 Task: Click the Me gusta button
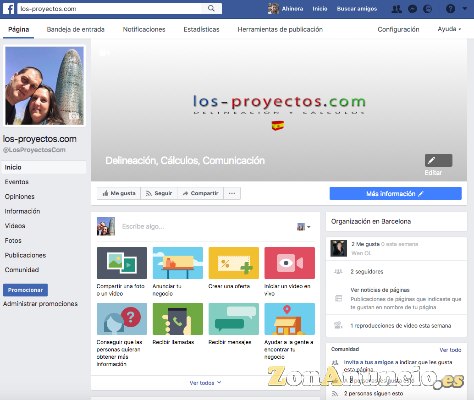coord(119,193)
